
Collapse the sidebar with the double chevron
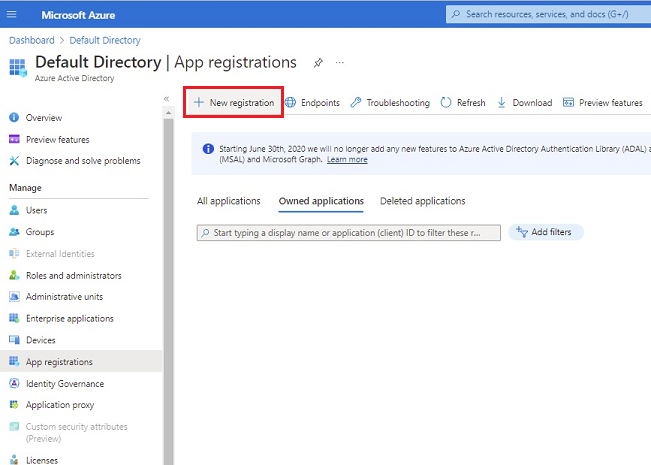pos(166,99)
